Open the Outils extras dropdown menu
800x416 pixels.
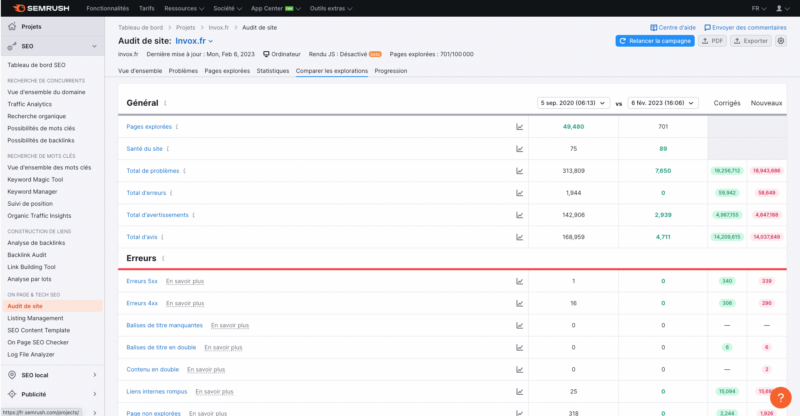pos(331,8)
